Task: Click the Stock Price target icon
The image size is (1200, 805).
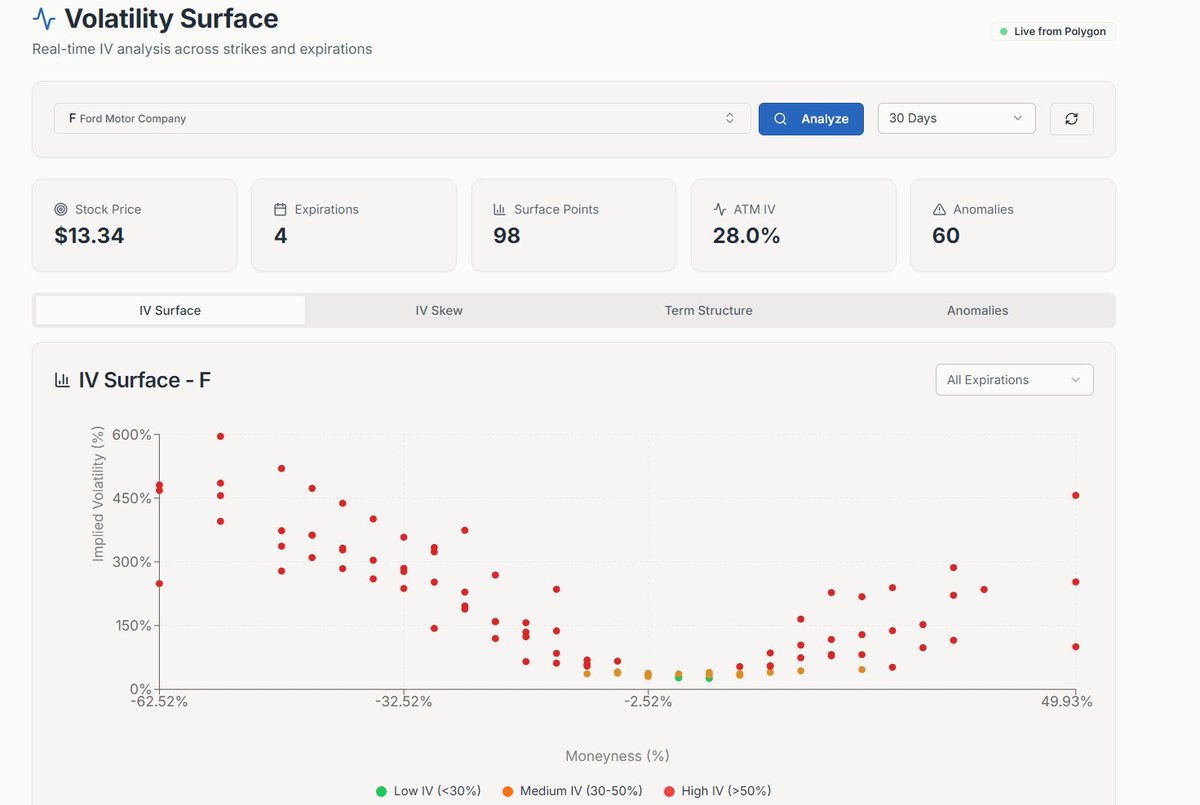Action: pyautogui.click(x=61, y=209)
